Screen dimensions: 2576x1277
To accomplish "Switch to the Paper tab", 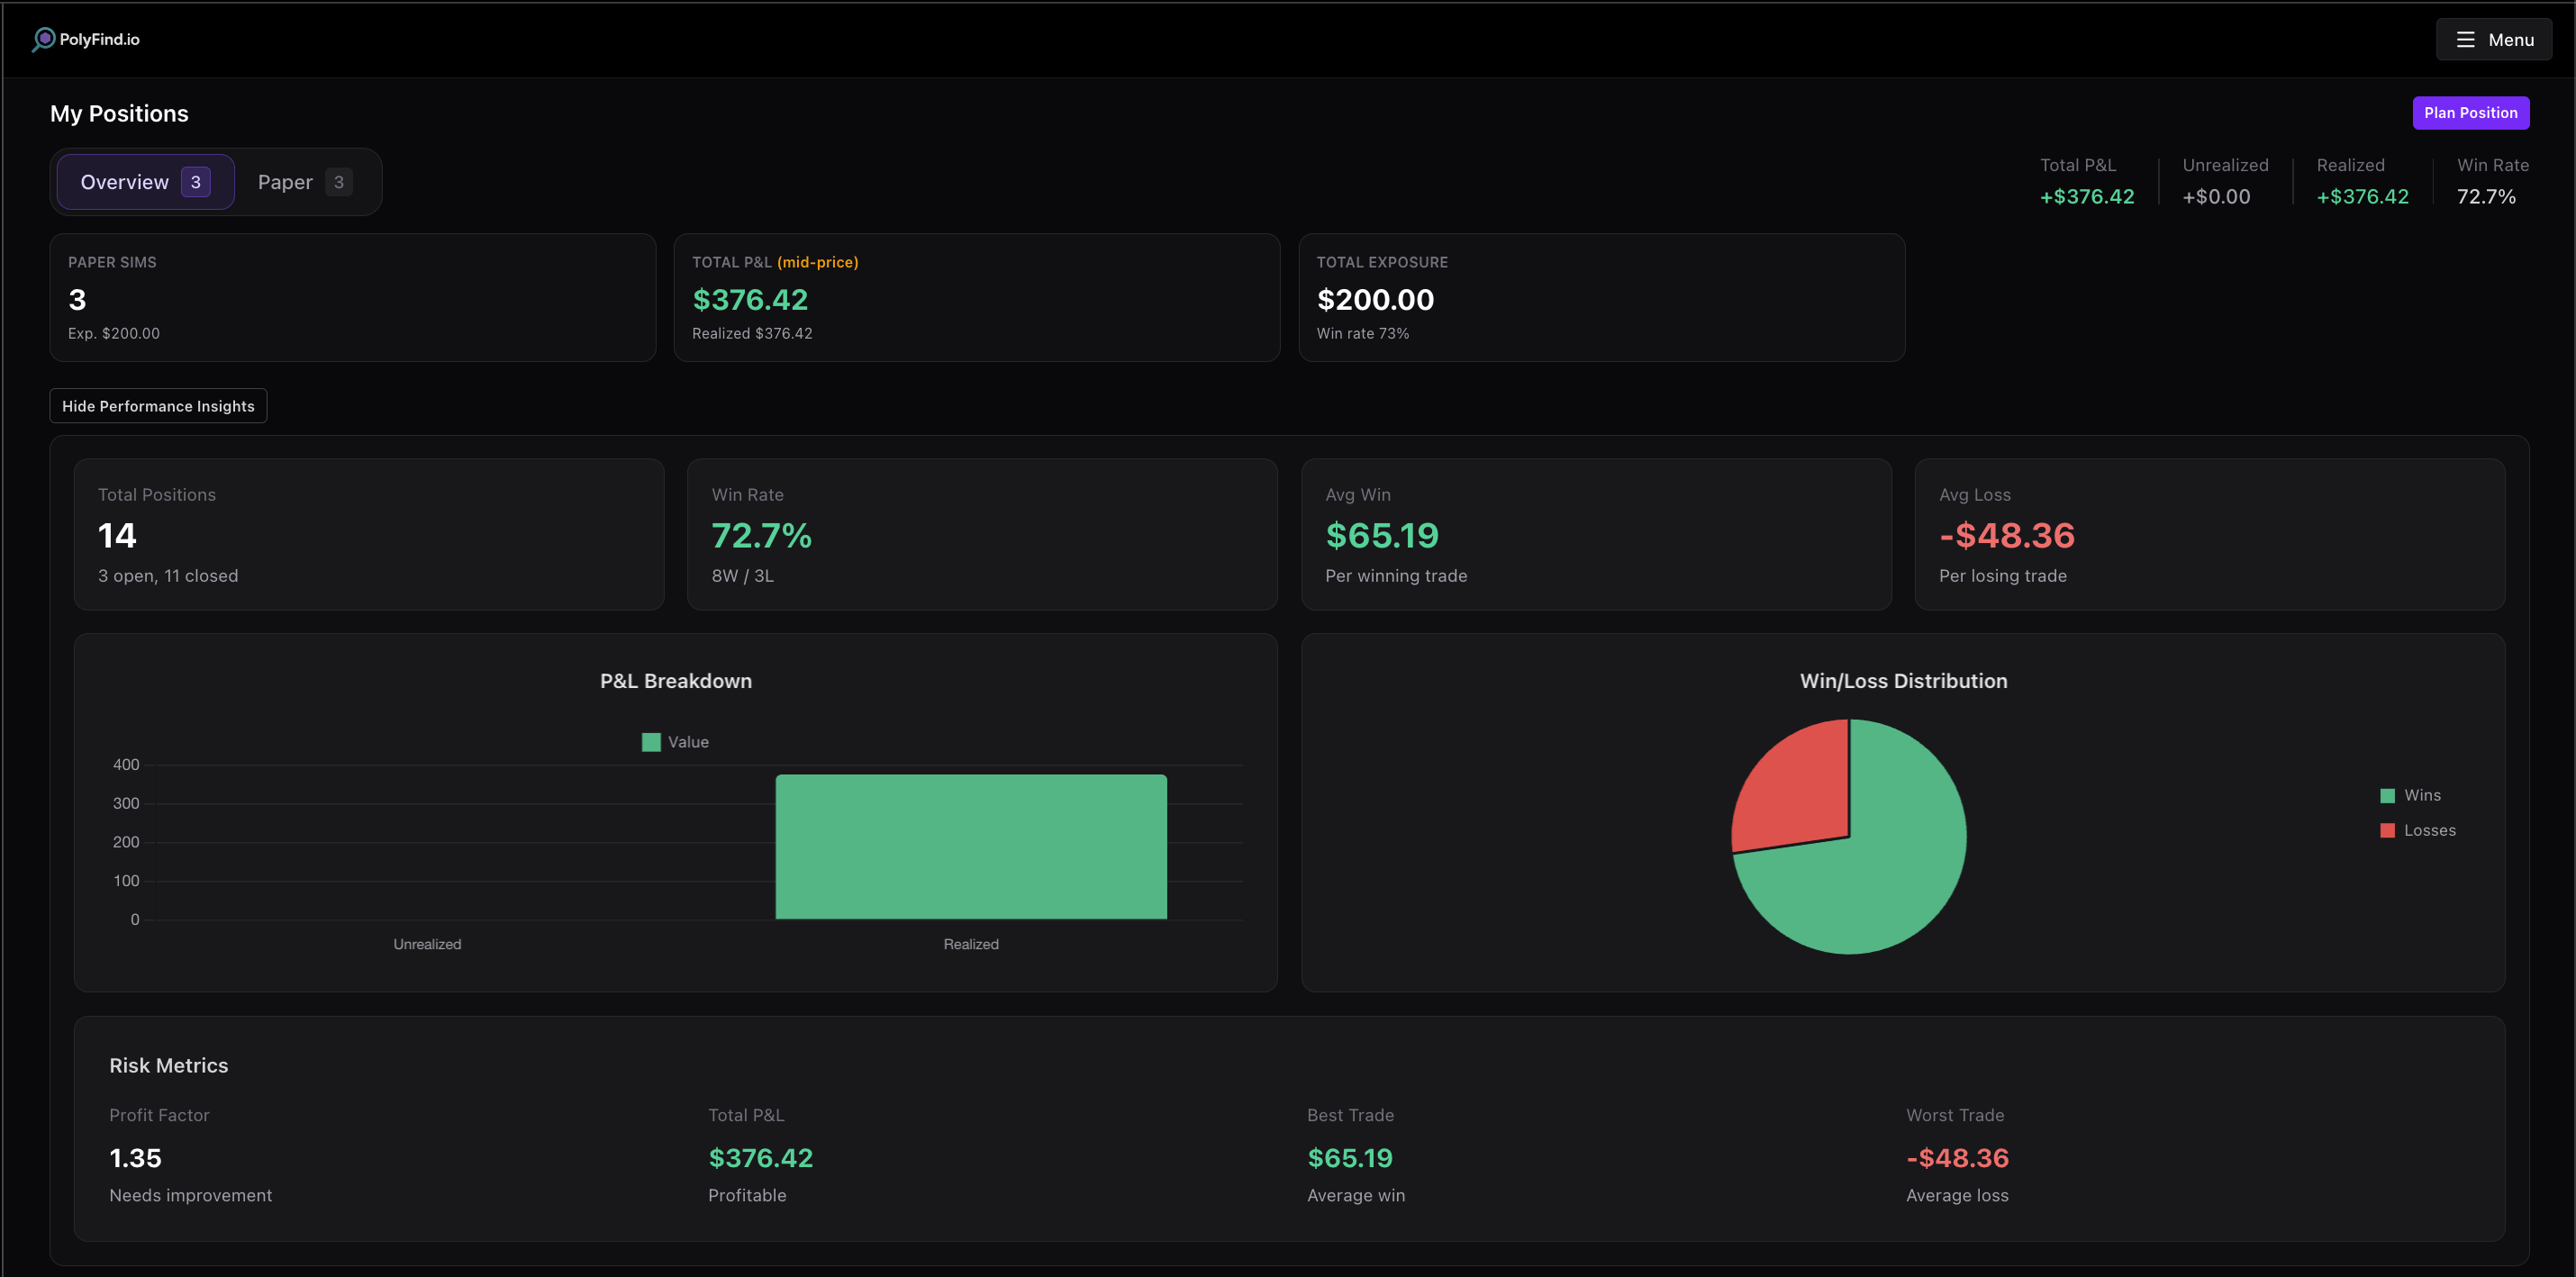I will tap(285, 181).
